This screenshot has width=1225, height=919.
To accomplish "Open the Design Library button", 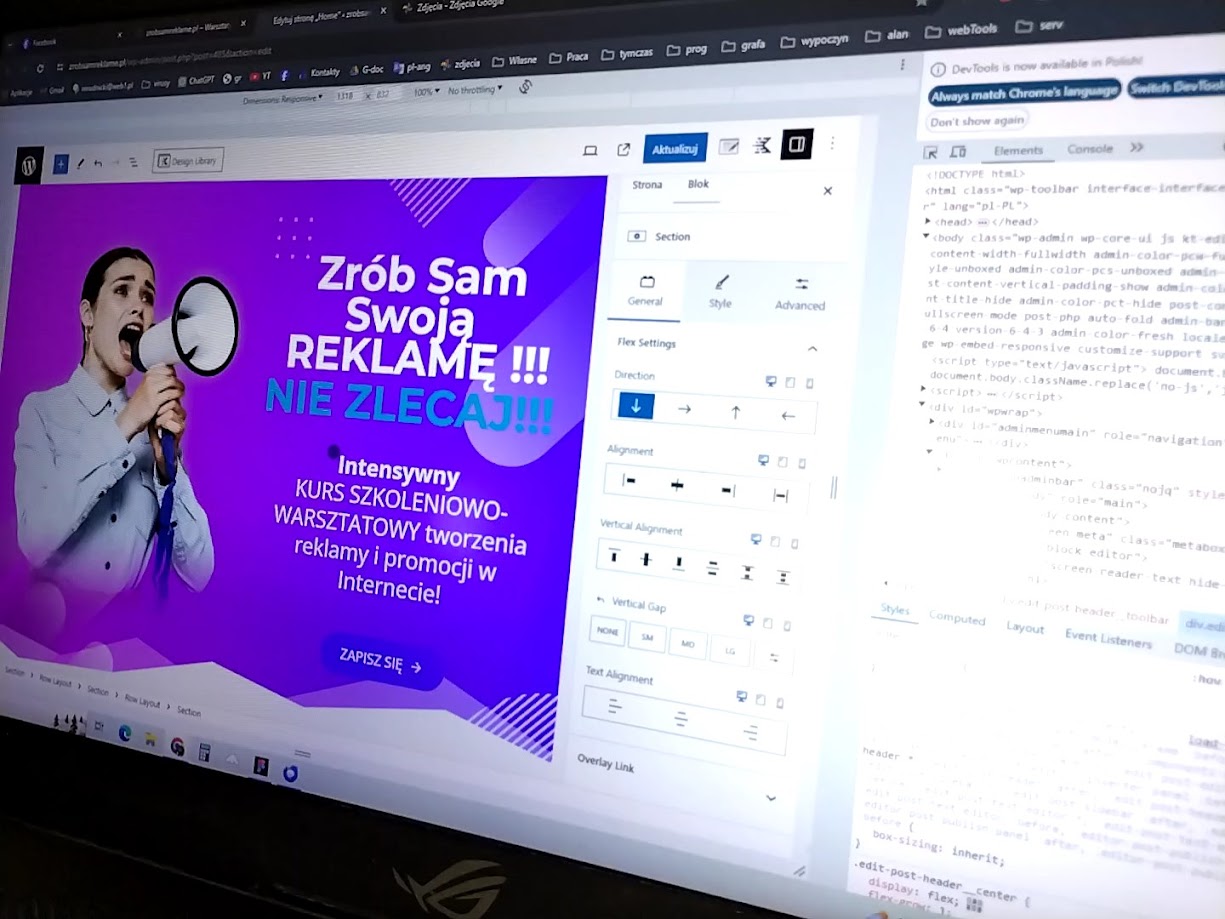I will tap(188, 160).
